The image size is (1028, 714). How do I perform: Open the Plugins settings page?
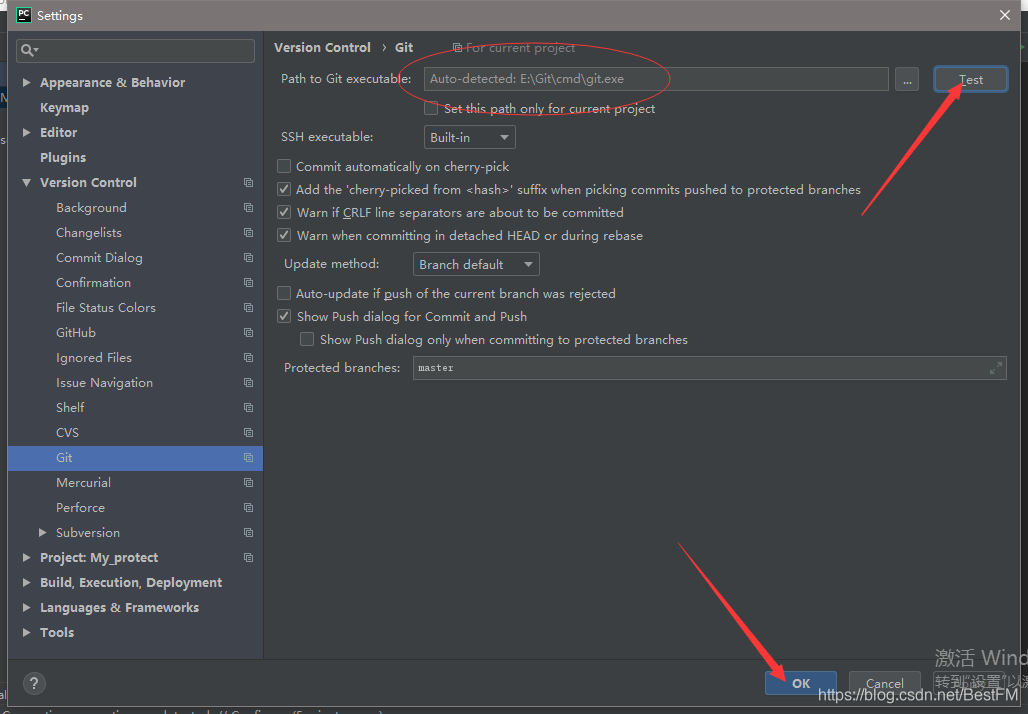point(63,157)
